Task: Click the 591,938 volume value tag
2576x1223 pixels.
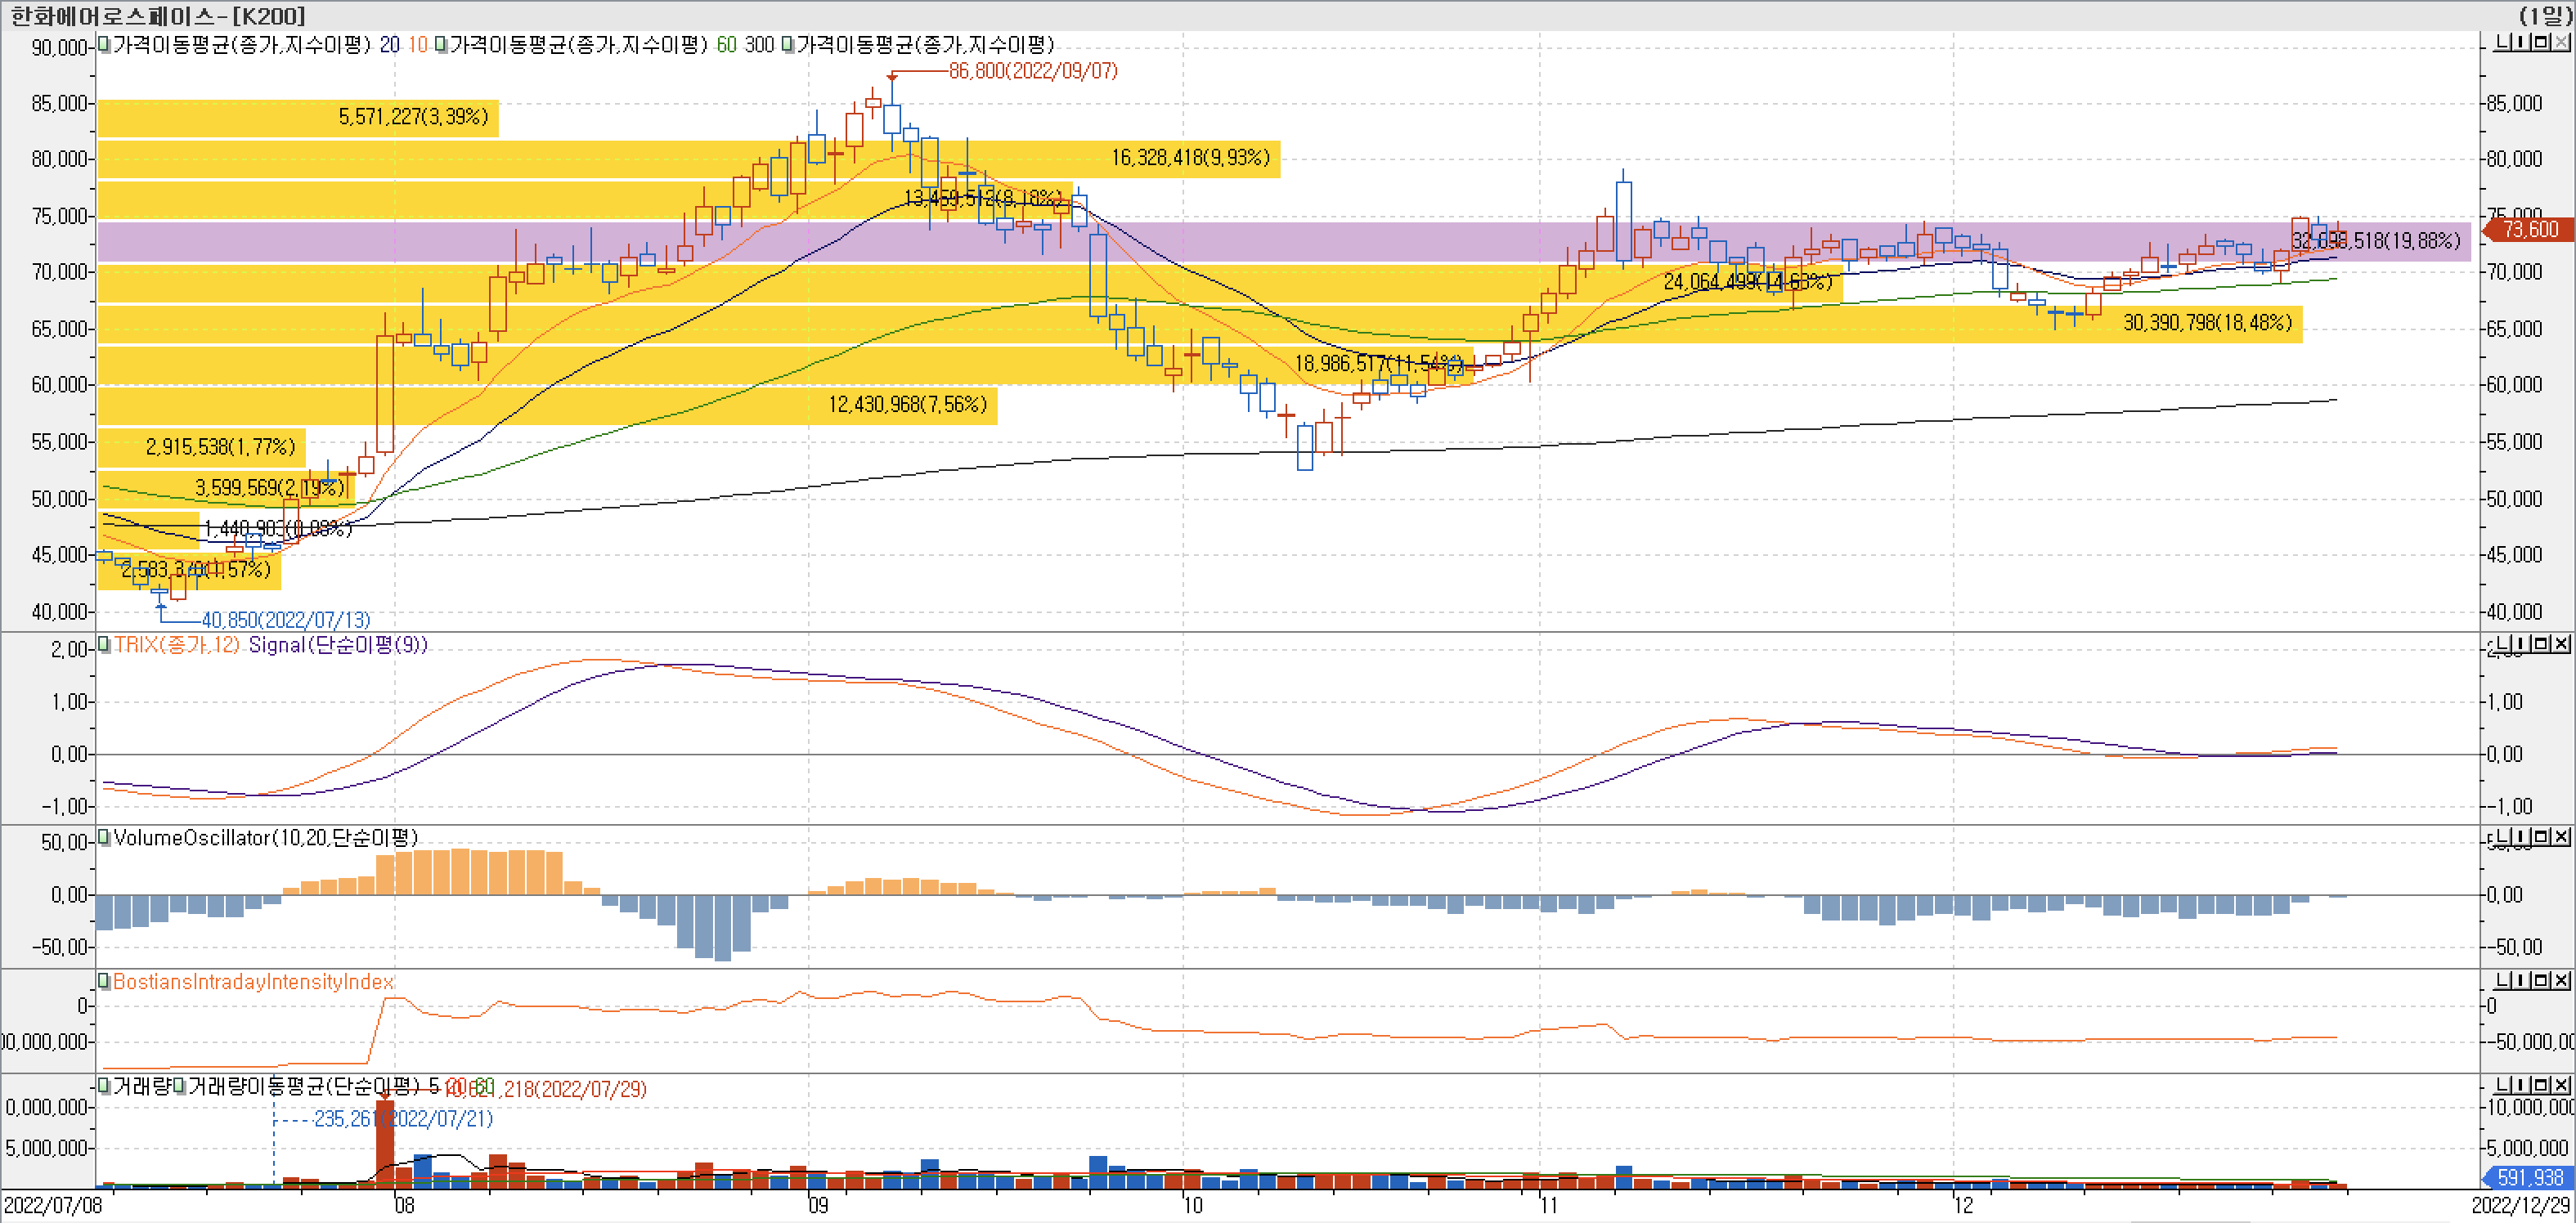Action: click(x=2531, y=1178)
